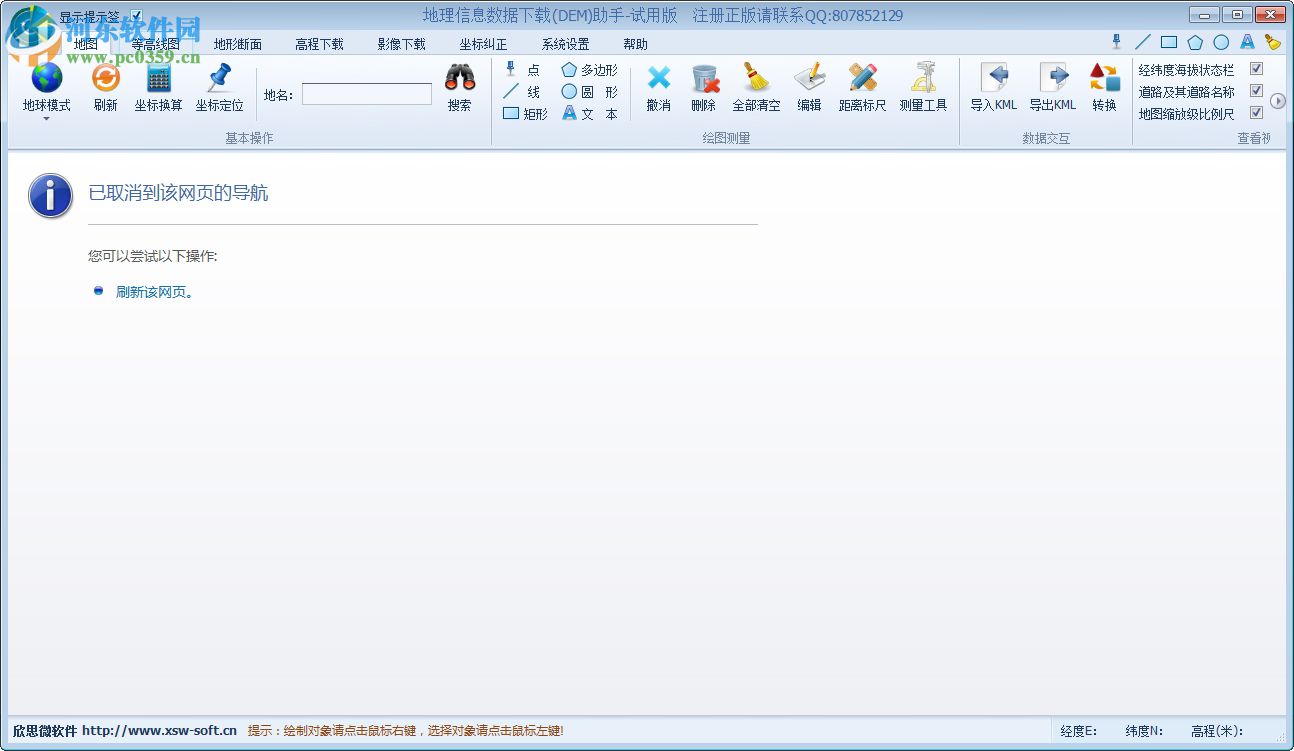Viewport: 1294px width, 751px height.
Task: Click the quick-access line icon
Action: [1143, 42]
